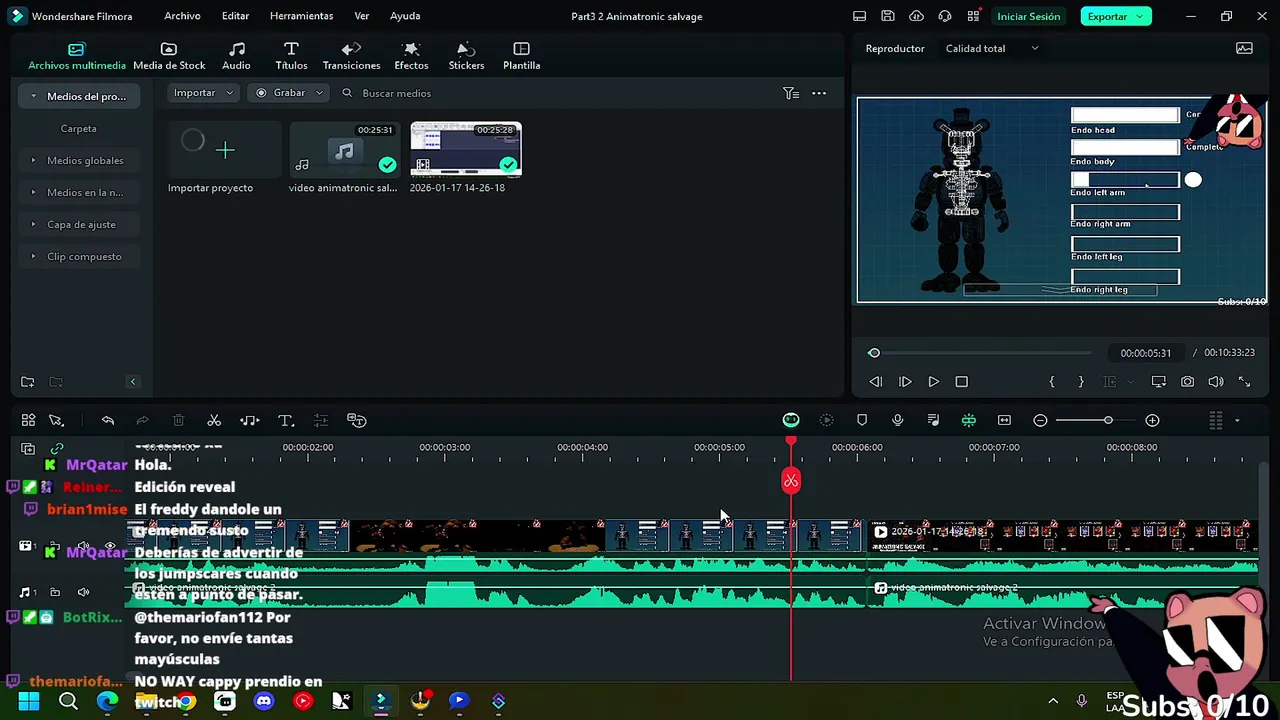Screen dimensions: 1280x720
Task: Choose the select cursor tool in timeline
Action: pyautogui.click(x=56, y=421)
